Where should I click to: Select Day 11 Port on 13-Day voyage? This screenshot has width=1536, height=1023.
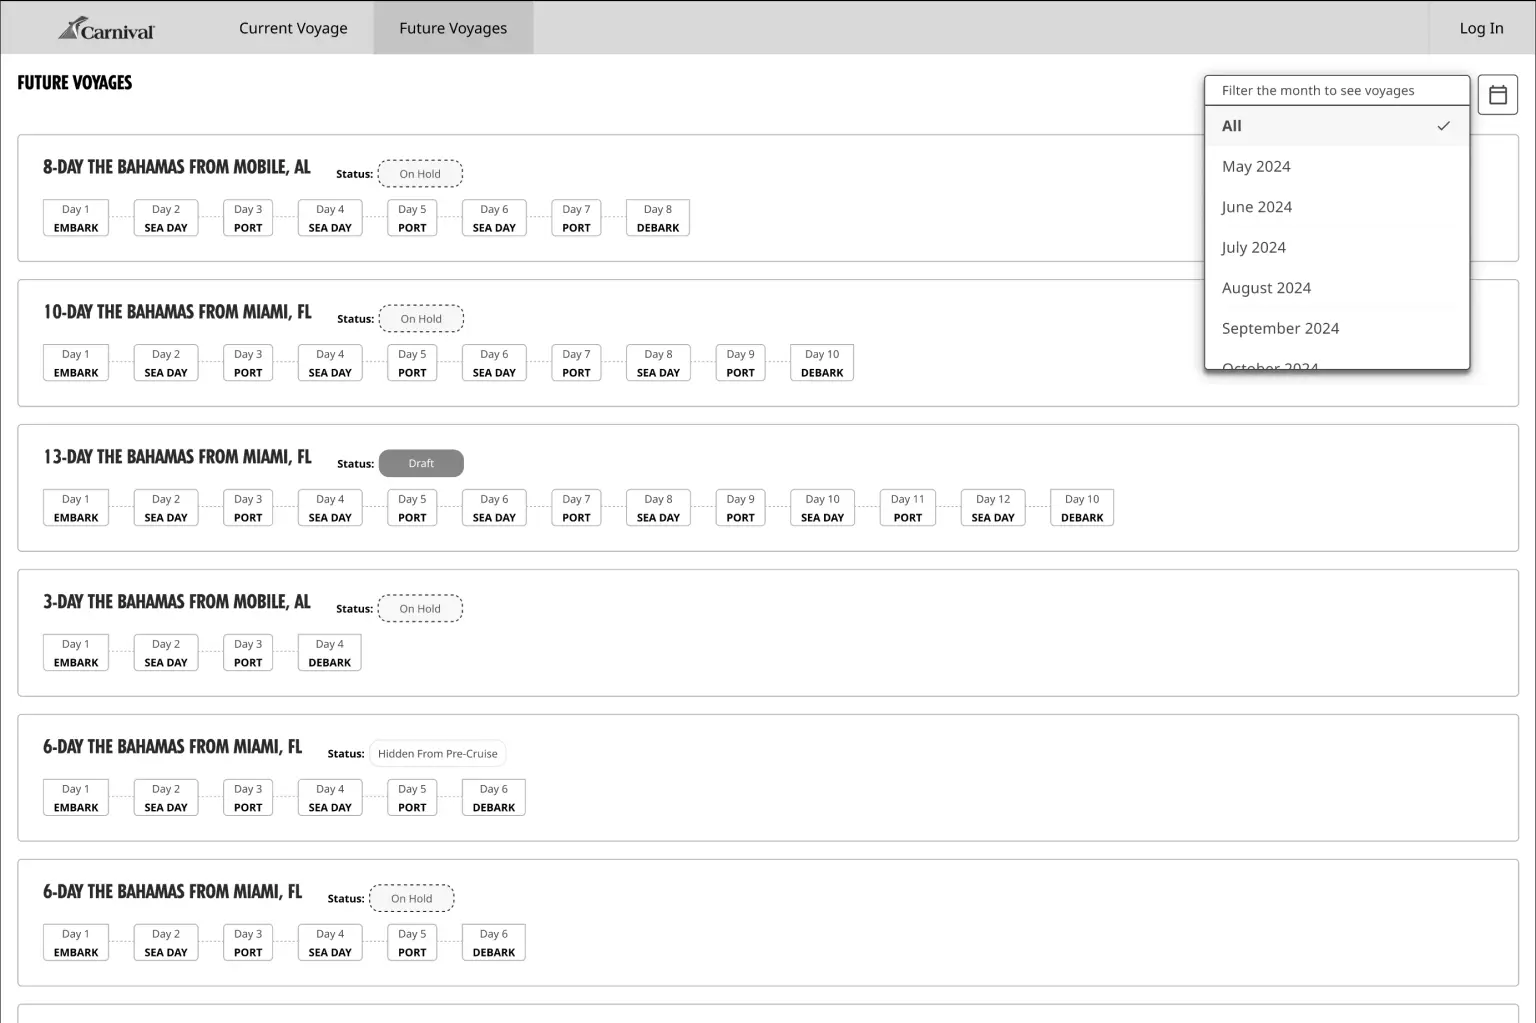[x=907, y=508]
